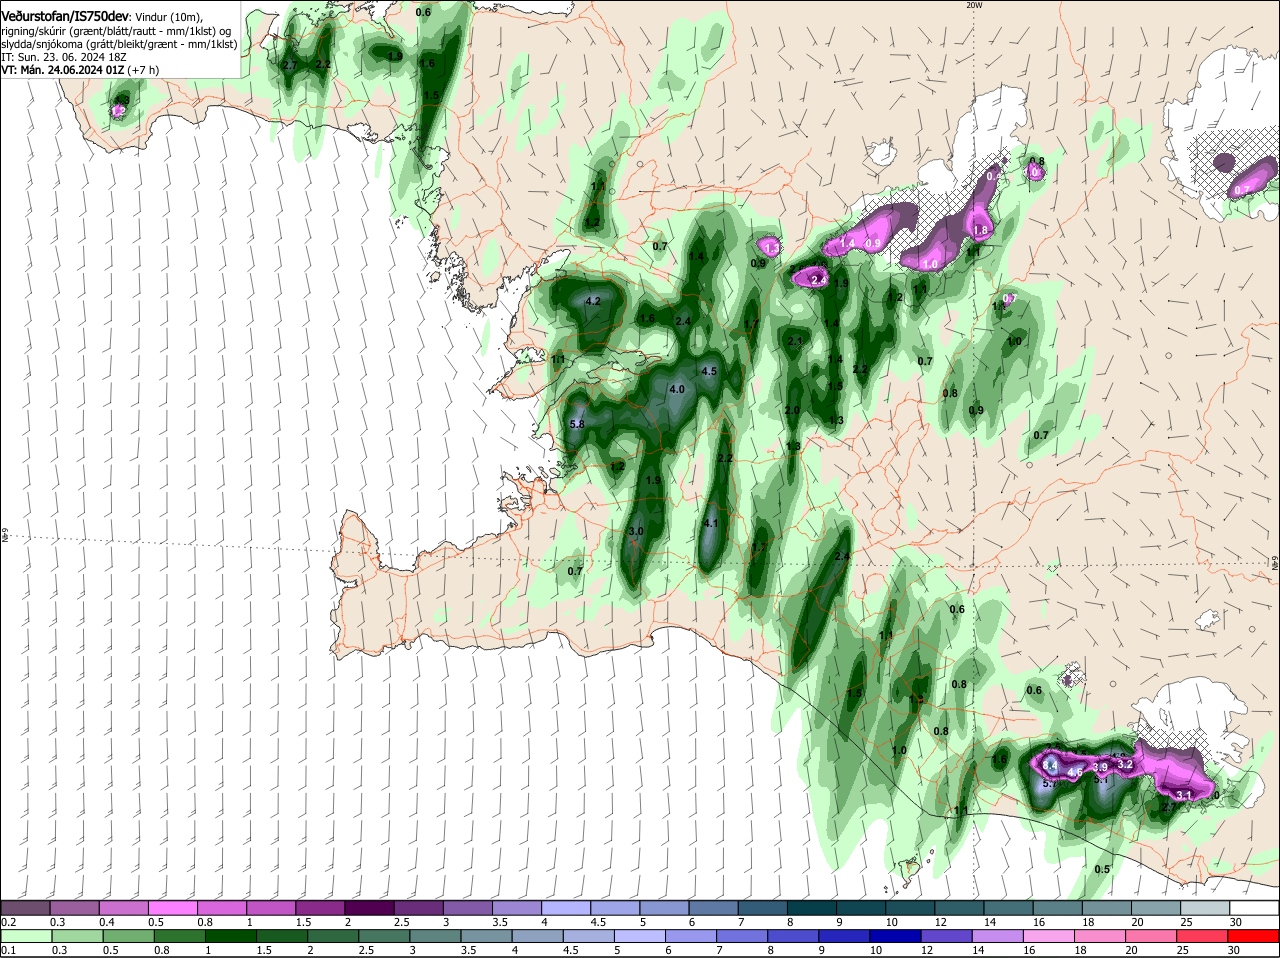Viewport: 1280px width, 958px height.
Task: Click the 'VT: Mán. 24.06.2024 01Z' valid time
Action: (x=63, y=70)
